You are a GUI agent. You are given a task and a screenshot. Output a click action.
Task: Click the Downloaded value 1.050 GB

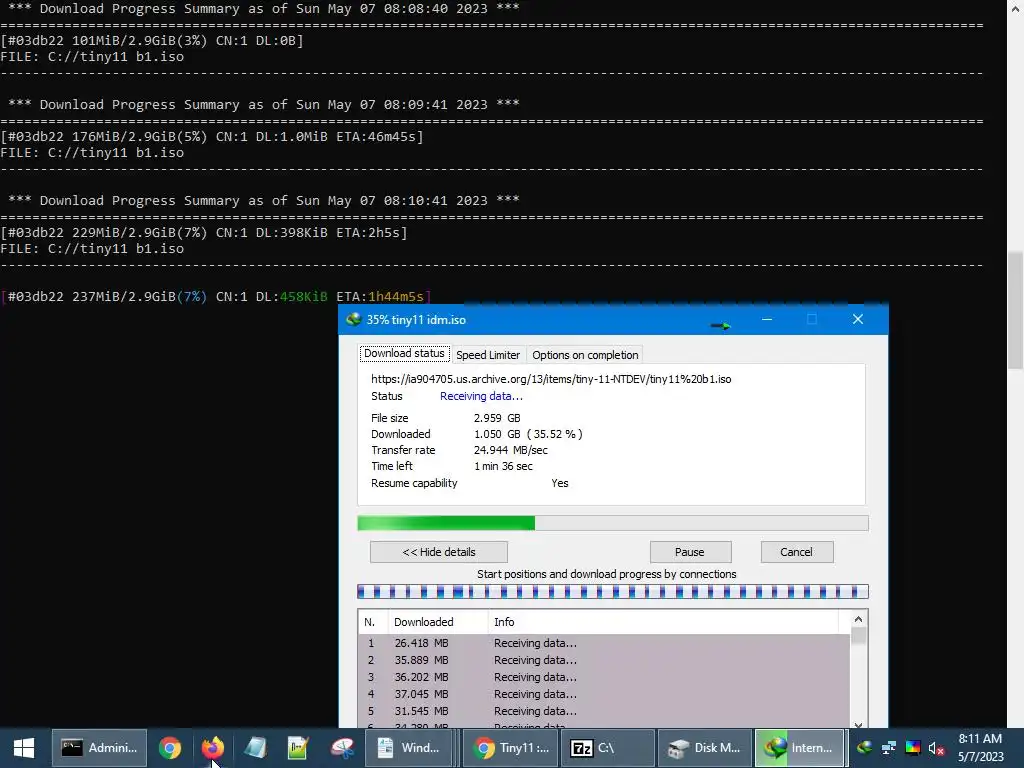pos(497,434)
